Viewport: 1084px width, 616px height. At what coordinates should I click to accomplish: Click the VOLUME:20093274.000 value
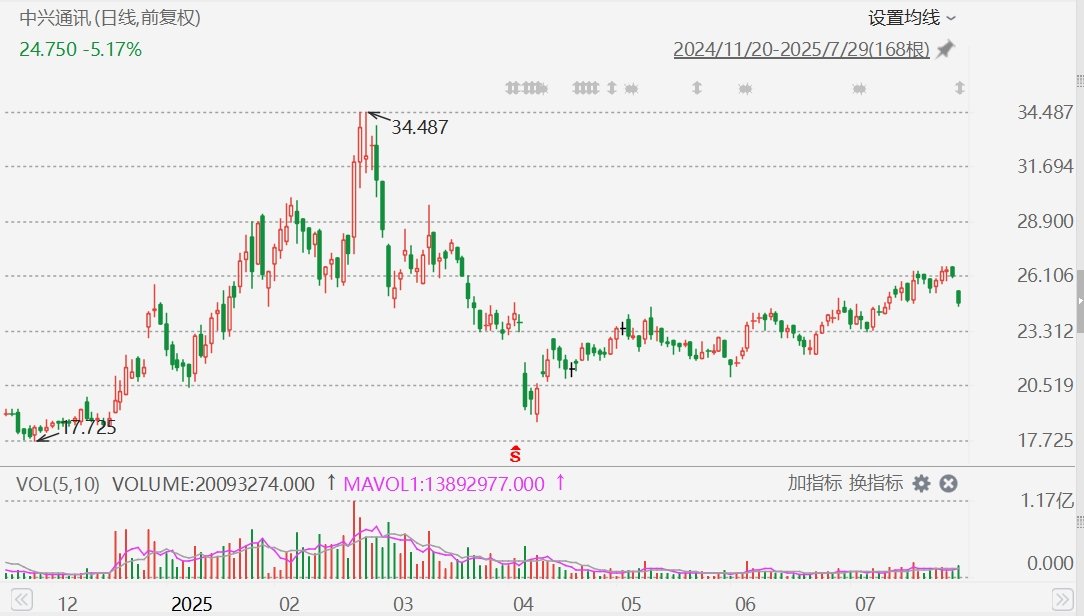[213, 484]
